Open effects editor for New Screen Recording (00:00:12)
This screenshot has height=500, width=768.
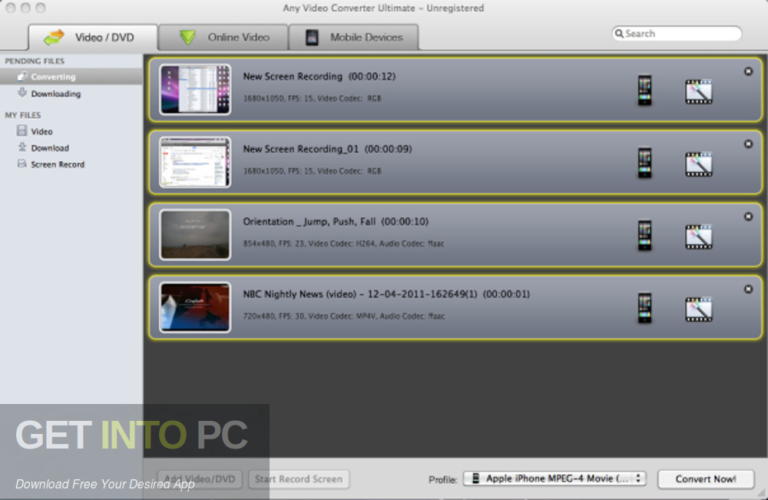[698, 92]
